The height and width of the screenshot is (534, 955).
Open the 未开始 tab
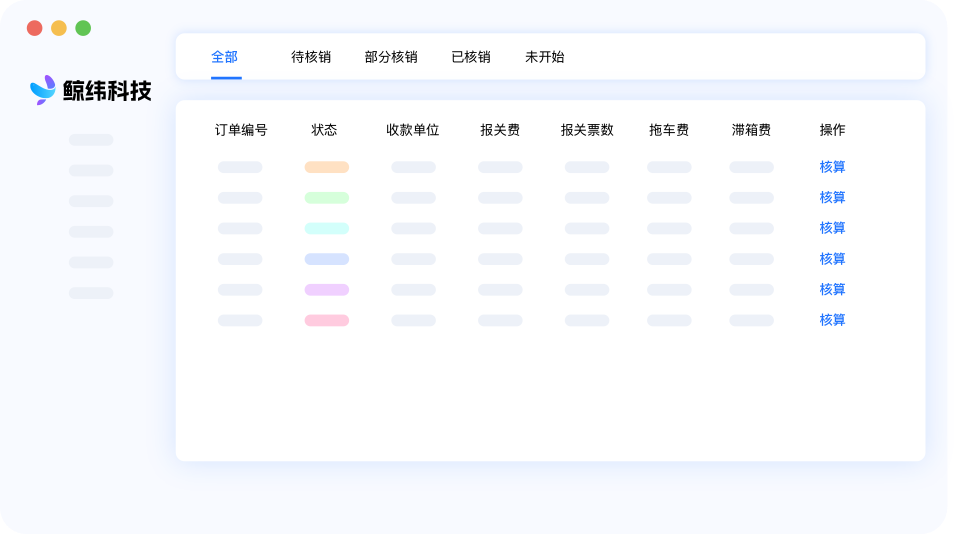pyautogui.click(x=544, y=57)
